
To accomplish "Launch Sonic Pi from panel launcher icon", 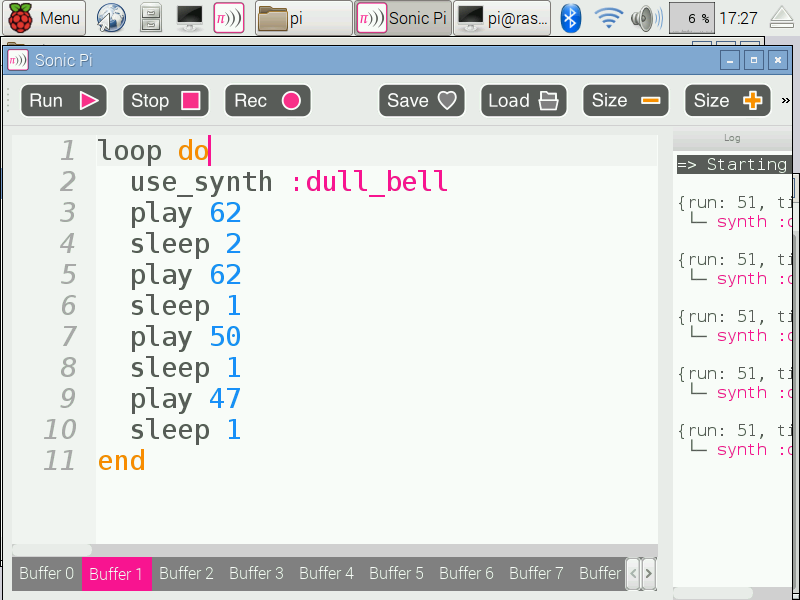I will [229, 18].
